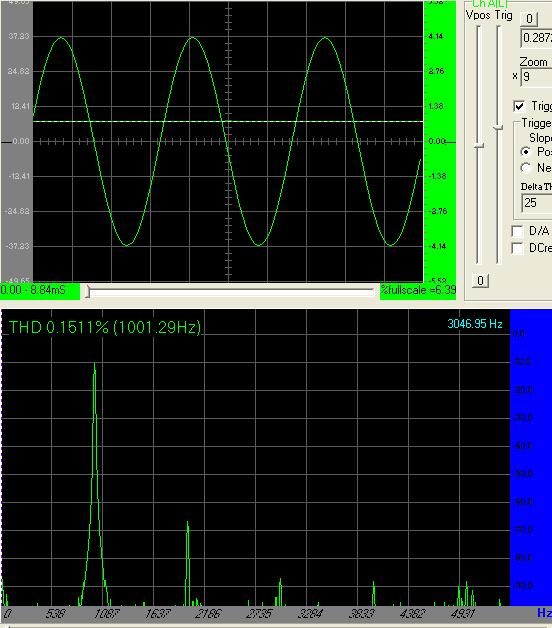Toggle the Trigger checkbox
The height and width of the screenshot is (628, 552).
(x=519, y=106)
